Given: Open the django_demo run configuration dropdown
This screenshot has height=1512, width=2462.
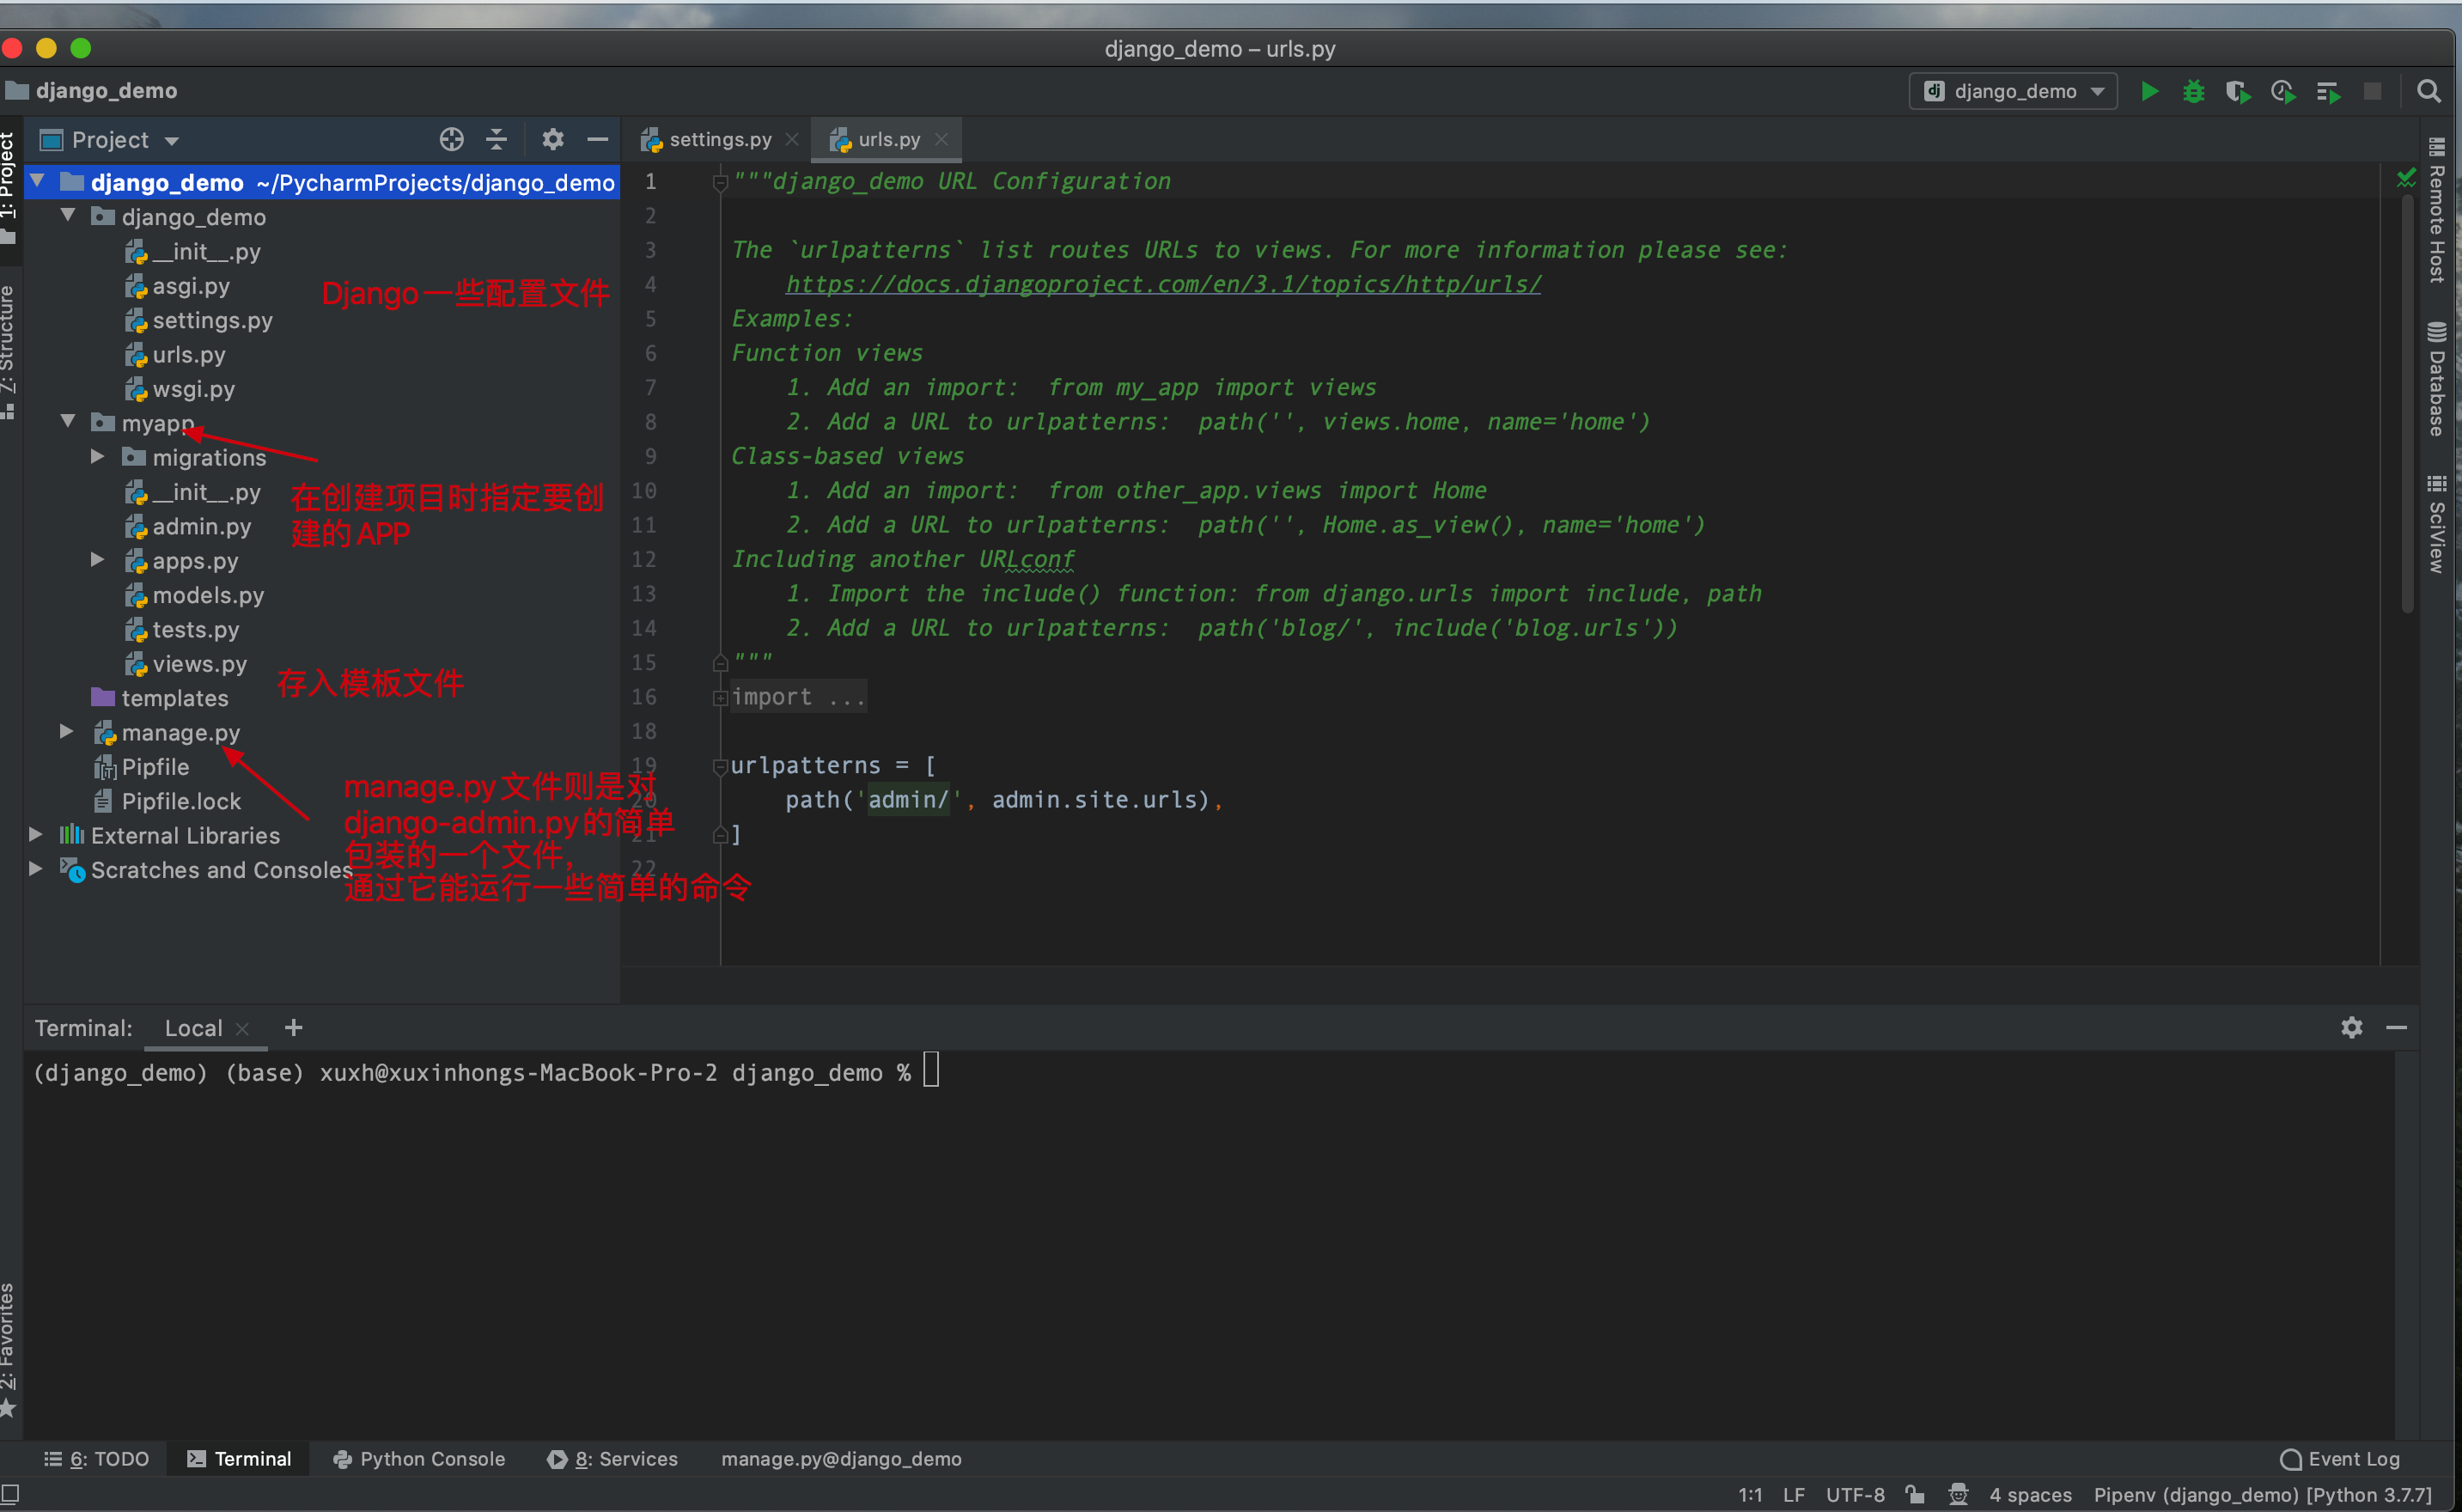Looking at the screenshot, I should [2014, 91].
